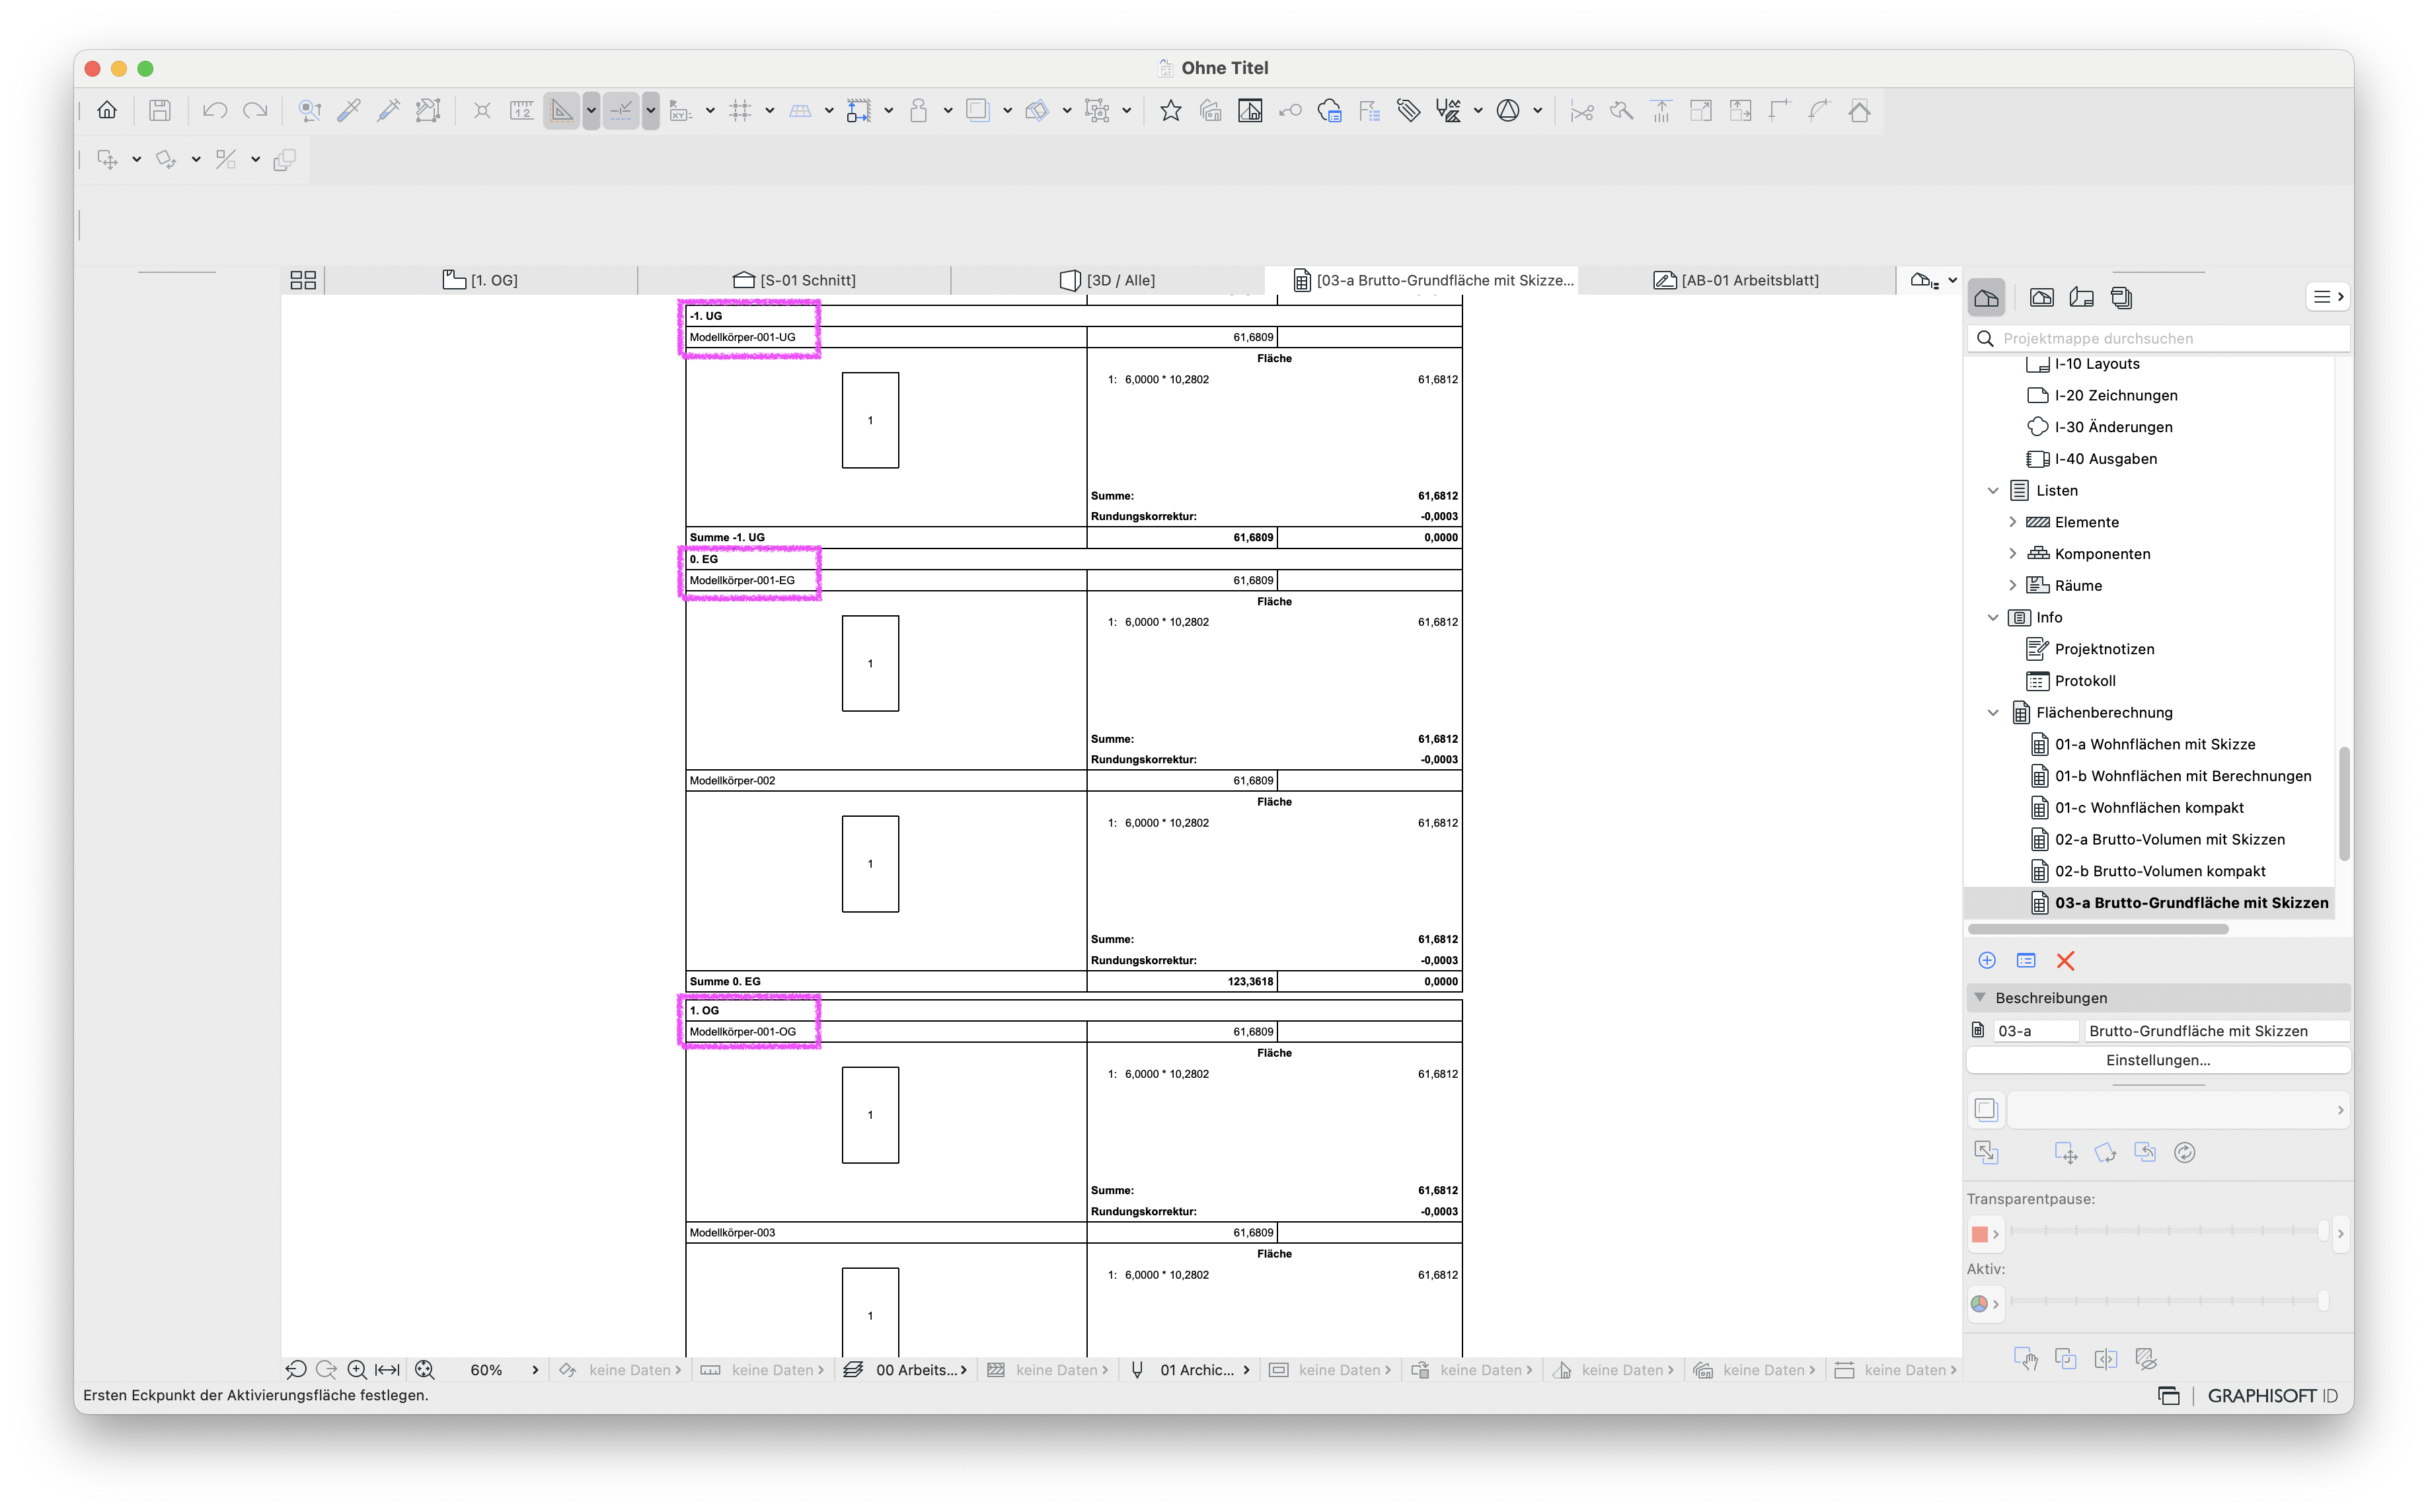The image size is (2428, 1512).
Task: Click the GRAPHISOFT ID link
Action: tap(2272, 1395)
